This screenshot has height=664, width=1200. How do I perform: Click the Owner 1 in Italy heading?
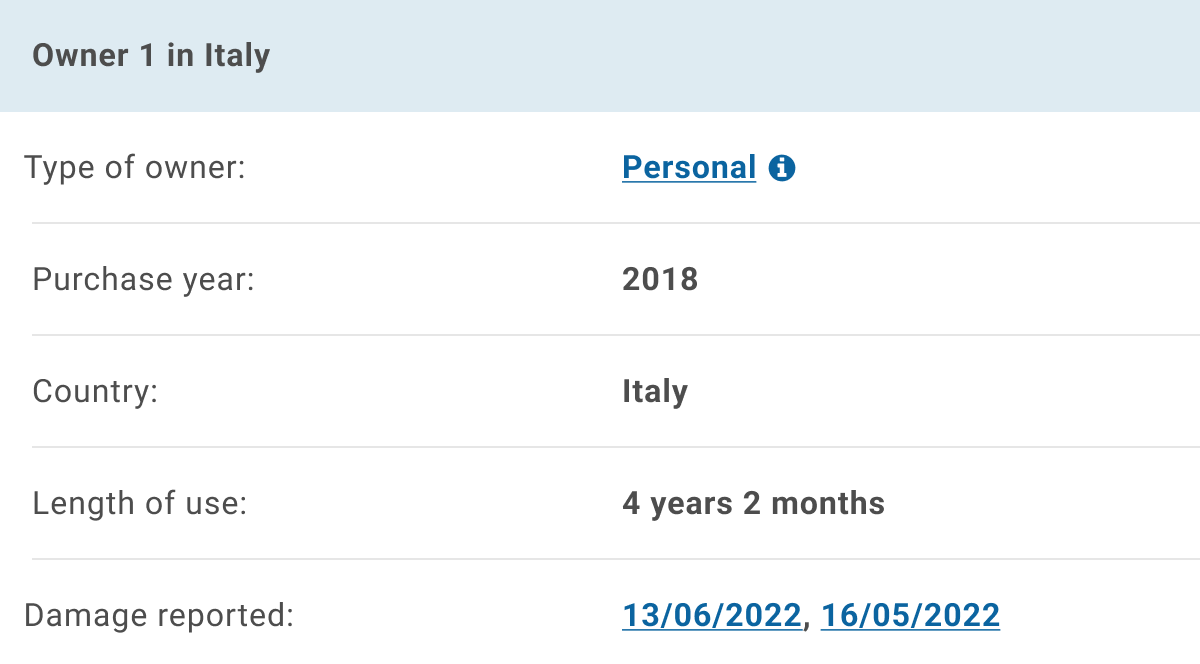coord(151,55)
